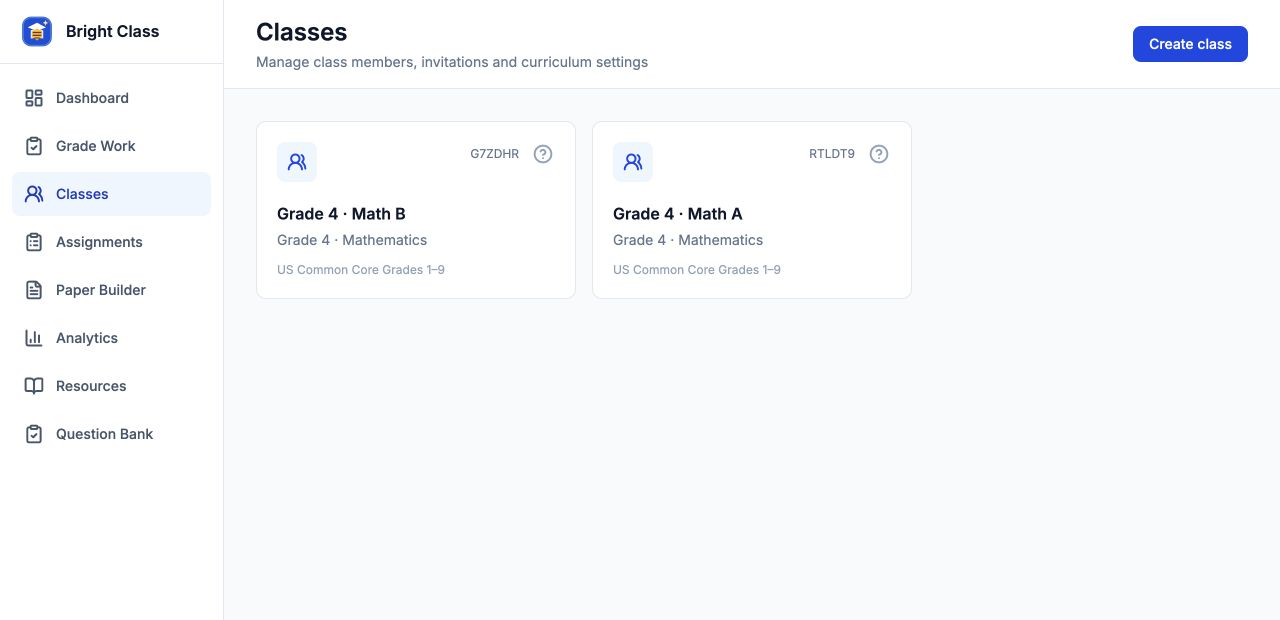1280x620 pixels.
Task: Open help icon next to code RTLDT9
Action: [879, 154]
